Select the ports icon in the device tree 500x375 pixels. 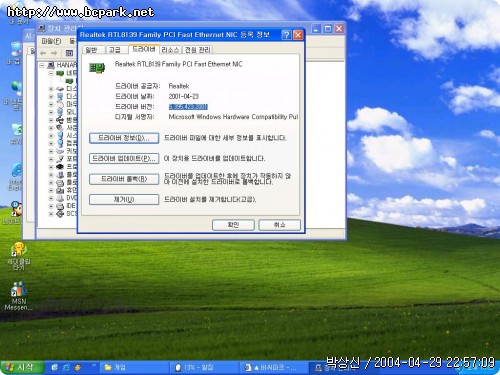[60, 159]
